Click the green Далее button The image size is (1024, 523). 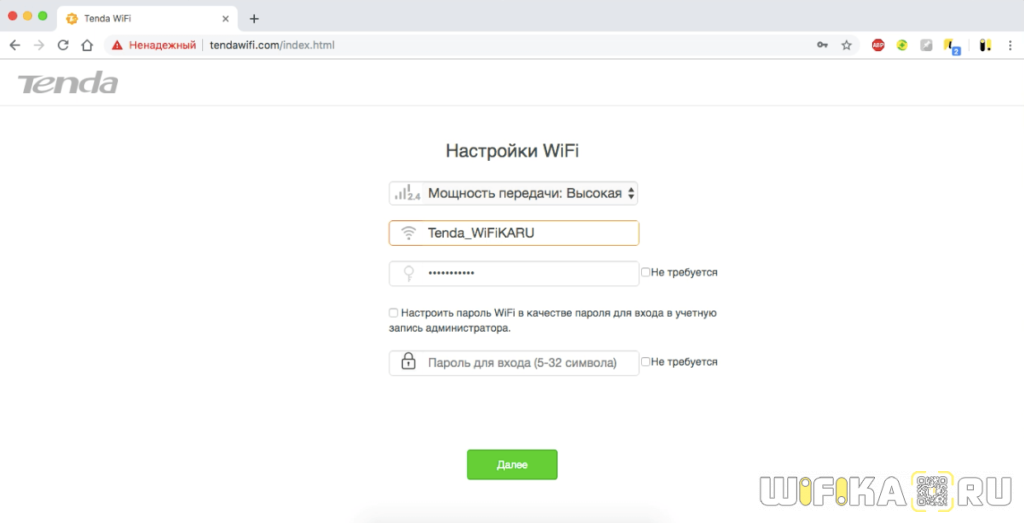pos(512,465)
